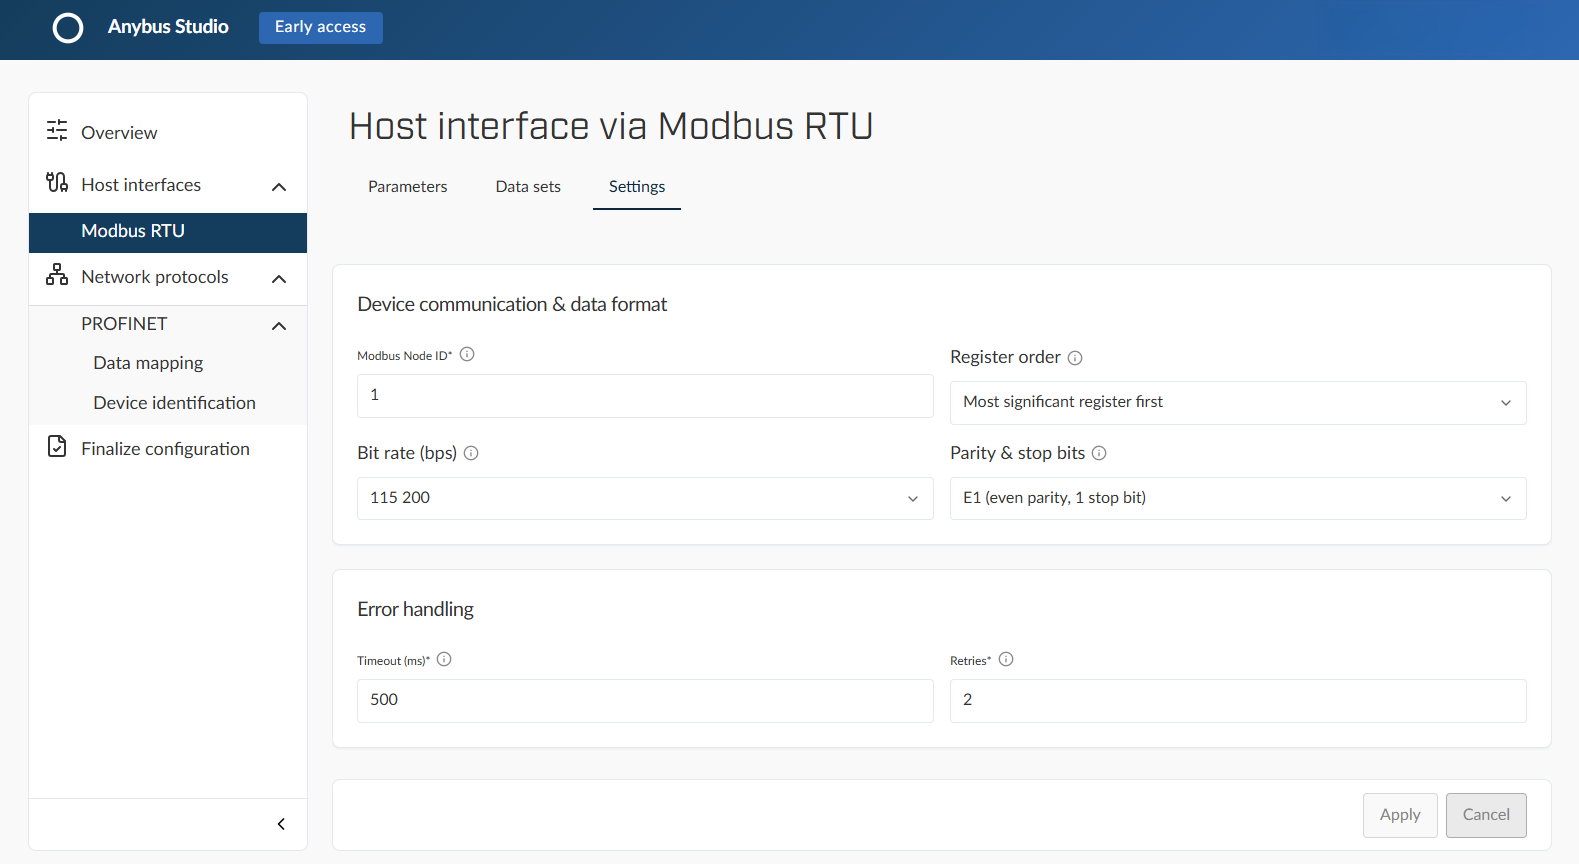Collapse the sidebar with the left arrow
Viewport: 1579px width, 864px height.
coord(281,824)
